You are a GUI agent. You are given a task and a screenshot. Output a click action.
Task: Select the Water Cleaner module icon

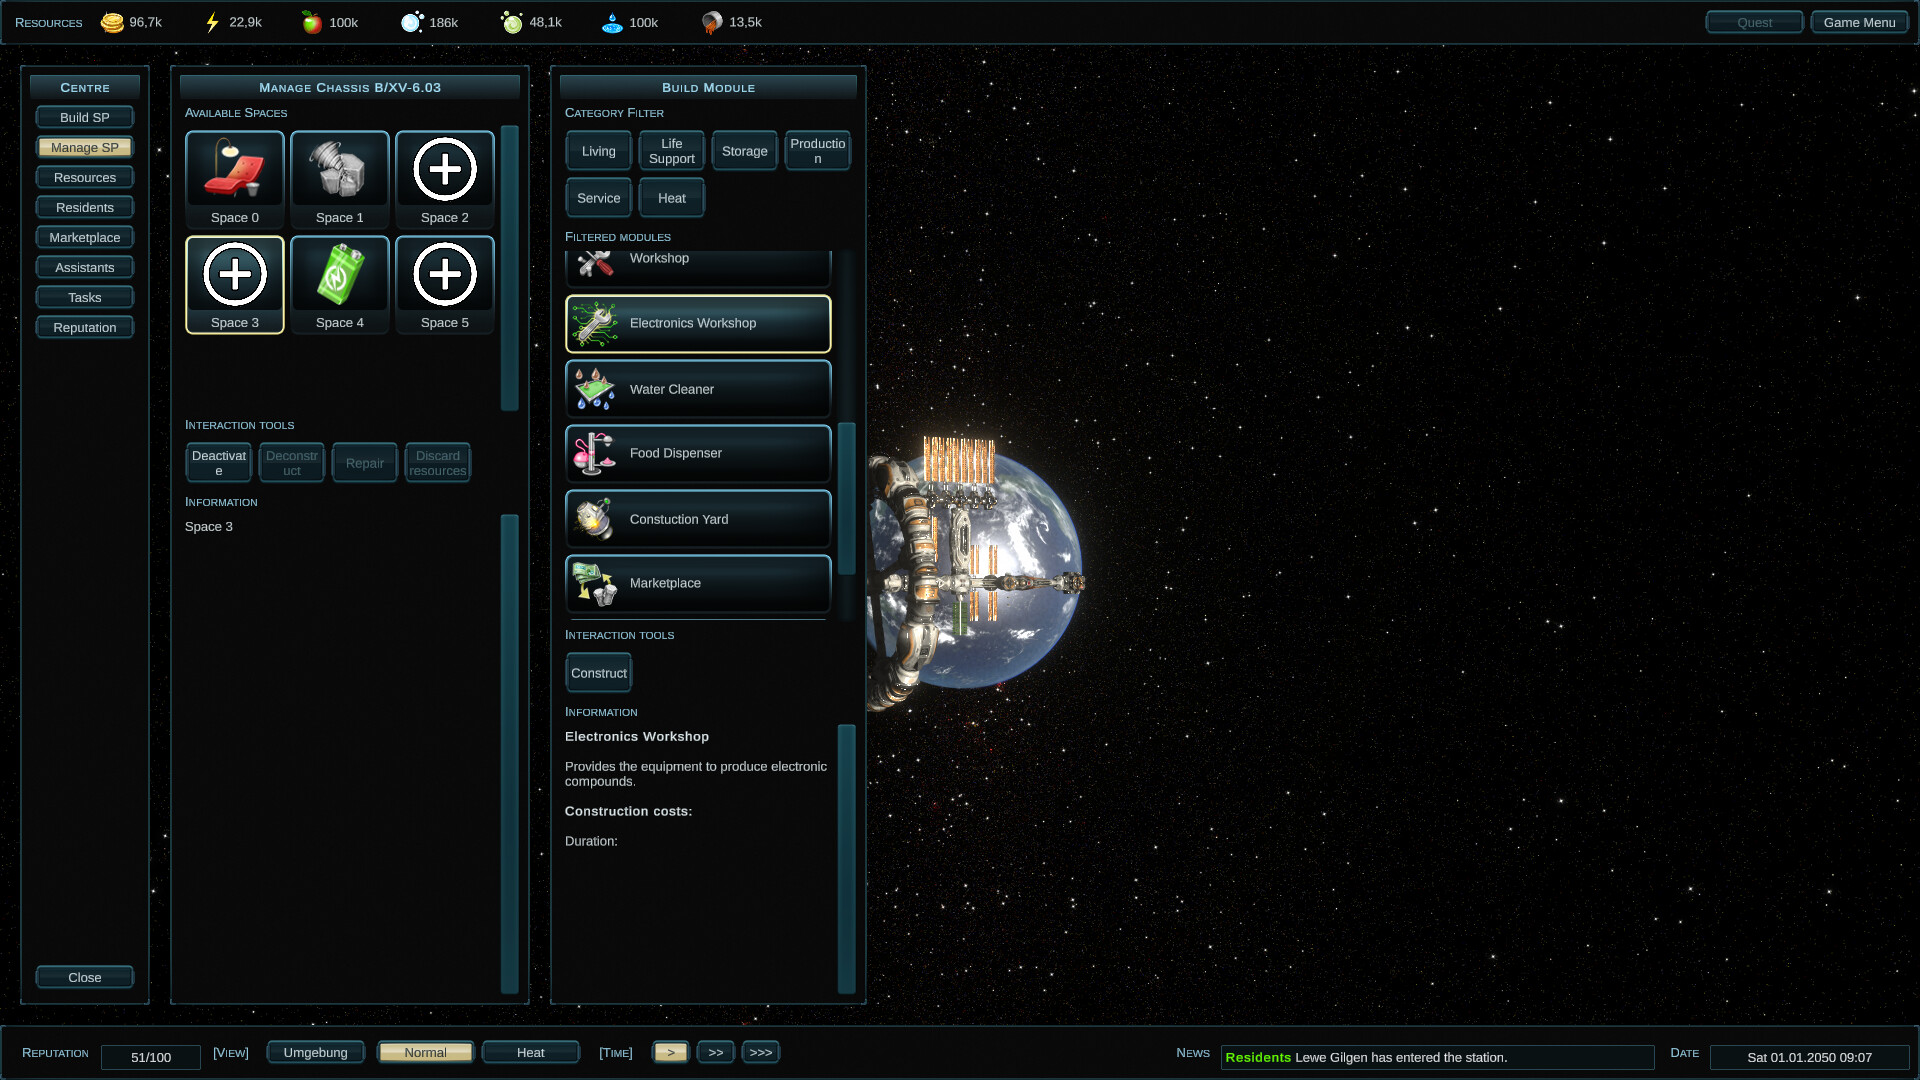[x=594, y=389]
